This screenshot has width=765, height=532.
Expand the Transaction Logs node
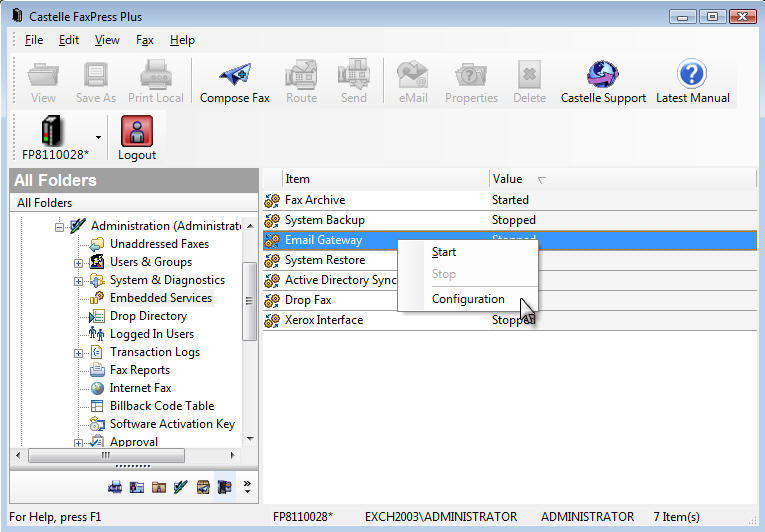(79, 352)
